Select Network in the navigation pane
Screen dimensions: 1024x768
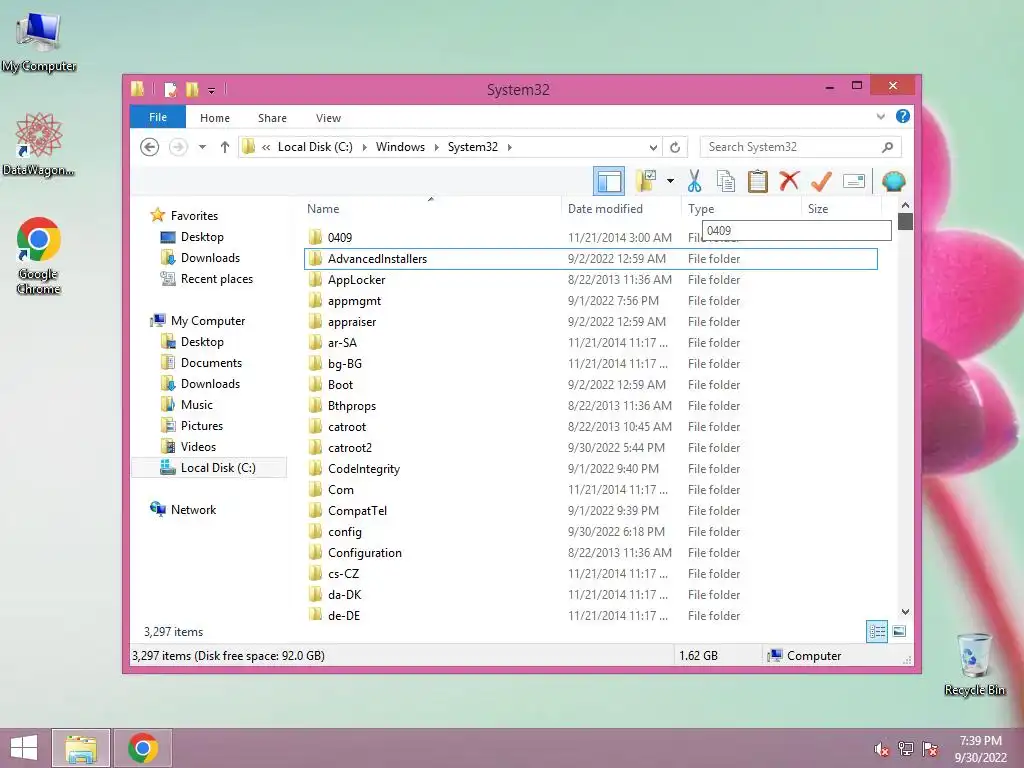click(193, 510)
